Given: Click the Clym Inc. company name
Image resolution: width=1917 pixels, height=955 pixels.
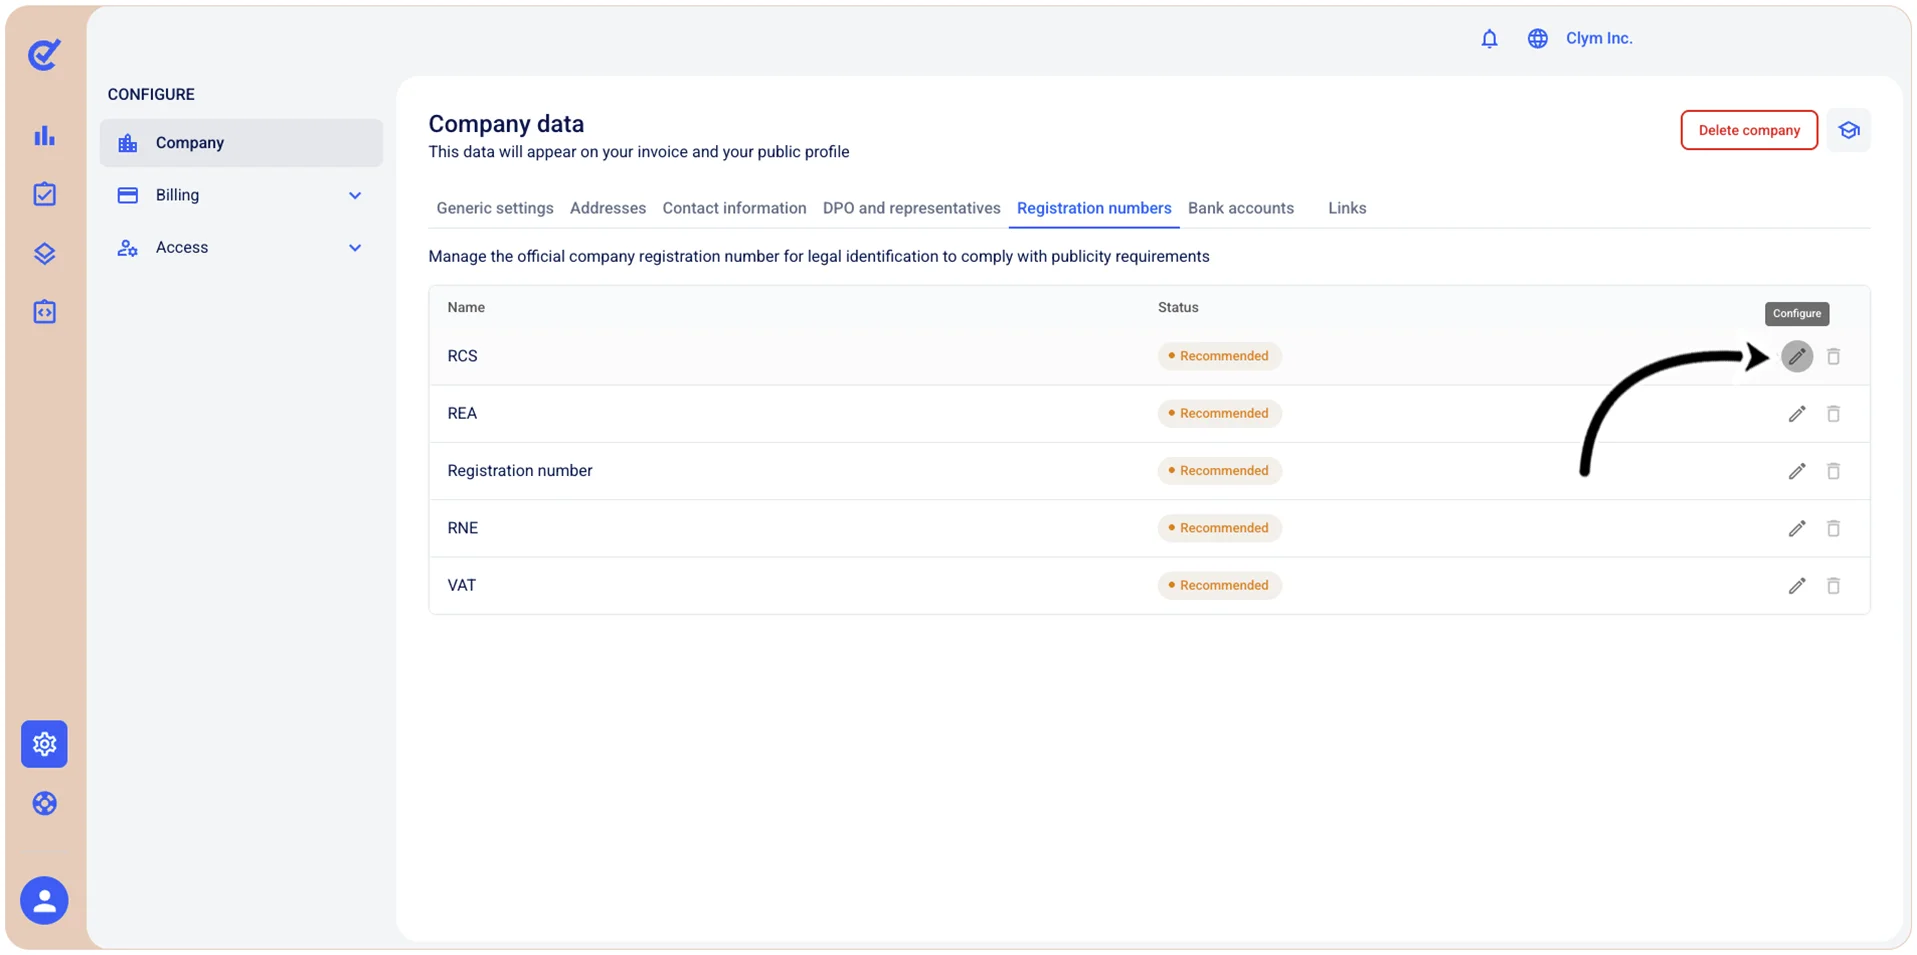Looking at the screenshot, I should [x=1599, y=38].
